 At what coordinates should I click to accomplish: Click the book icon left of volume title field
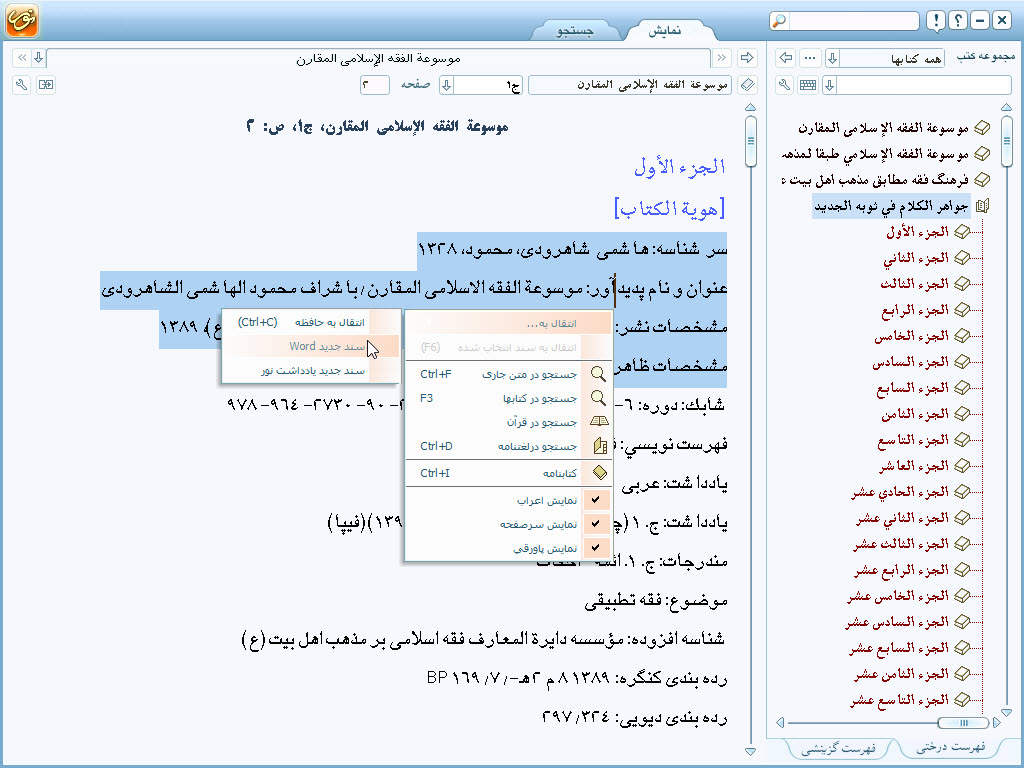coord(748,85)
